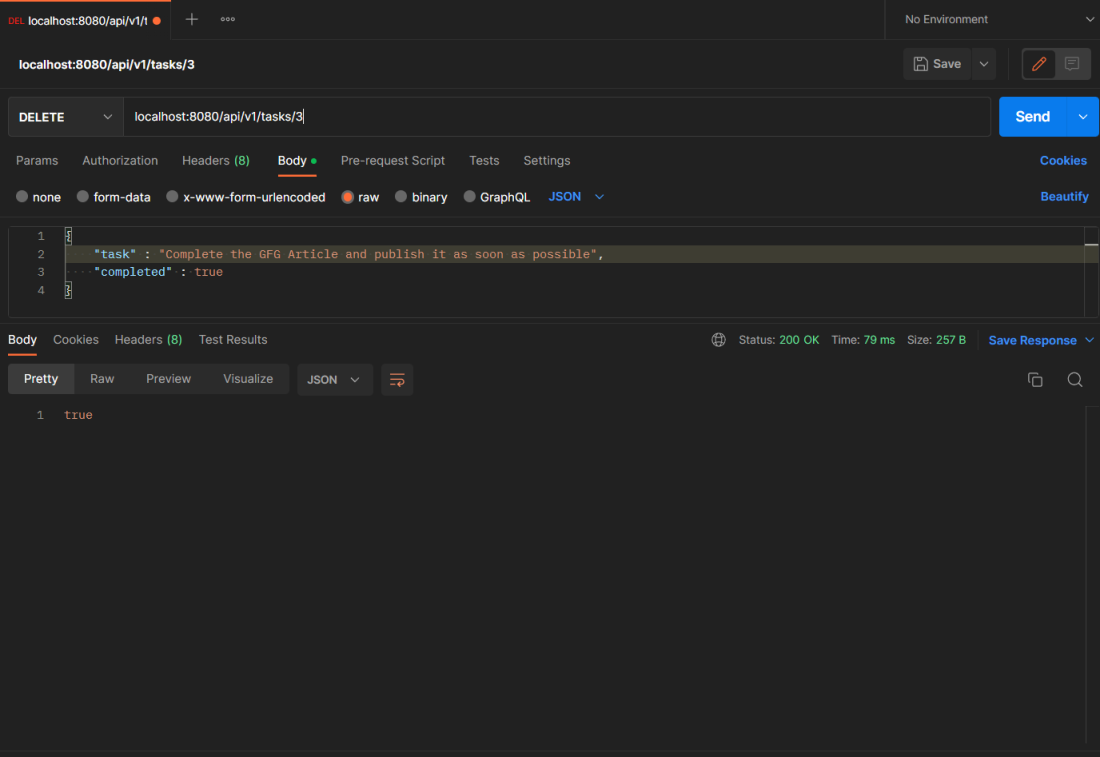Click the request title localhost:8080/api/v1/tasks/3
The height and width of the screenshot is (757, 1100).
point(107,65)
